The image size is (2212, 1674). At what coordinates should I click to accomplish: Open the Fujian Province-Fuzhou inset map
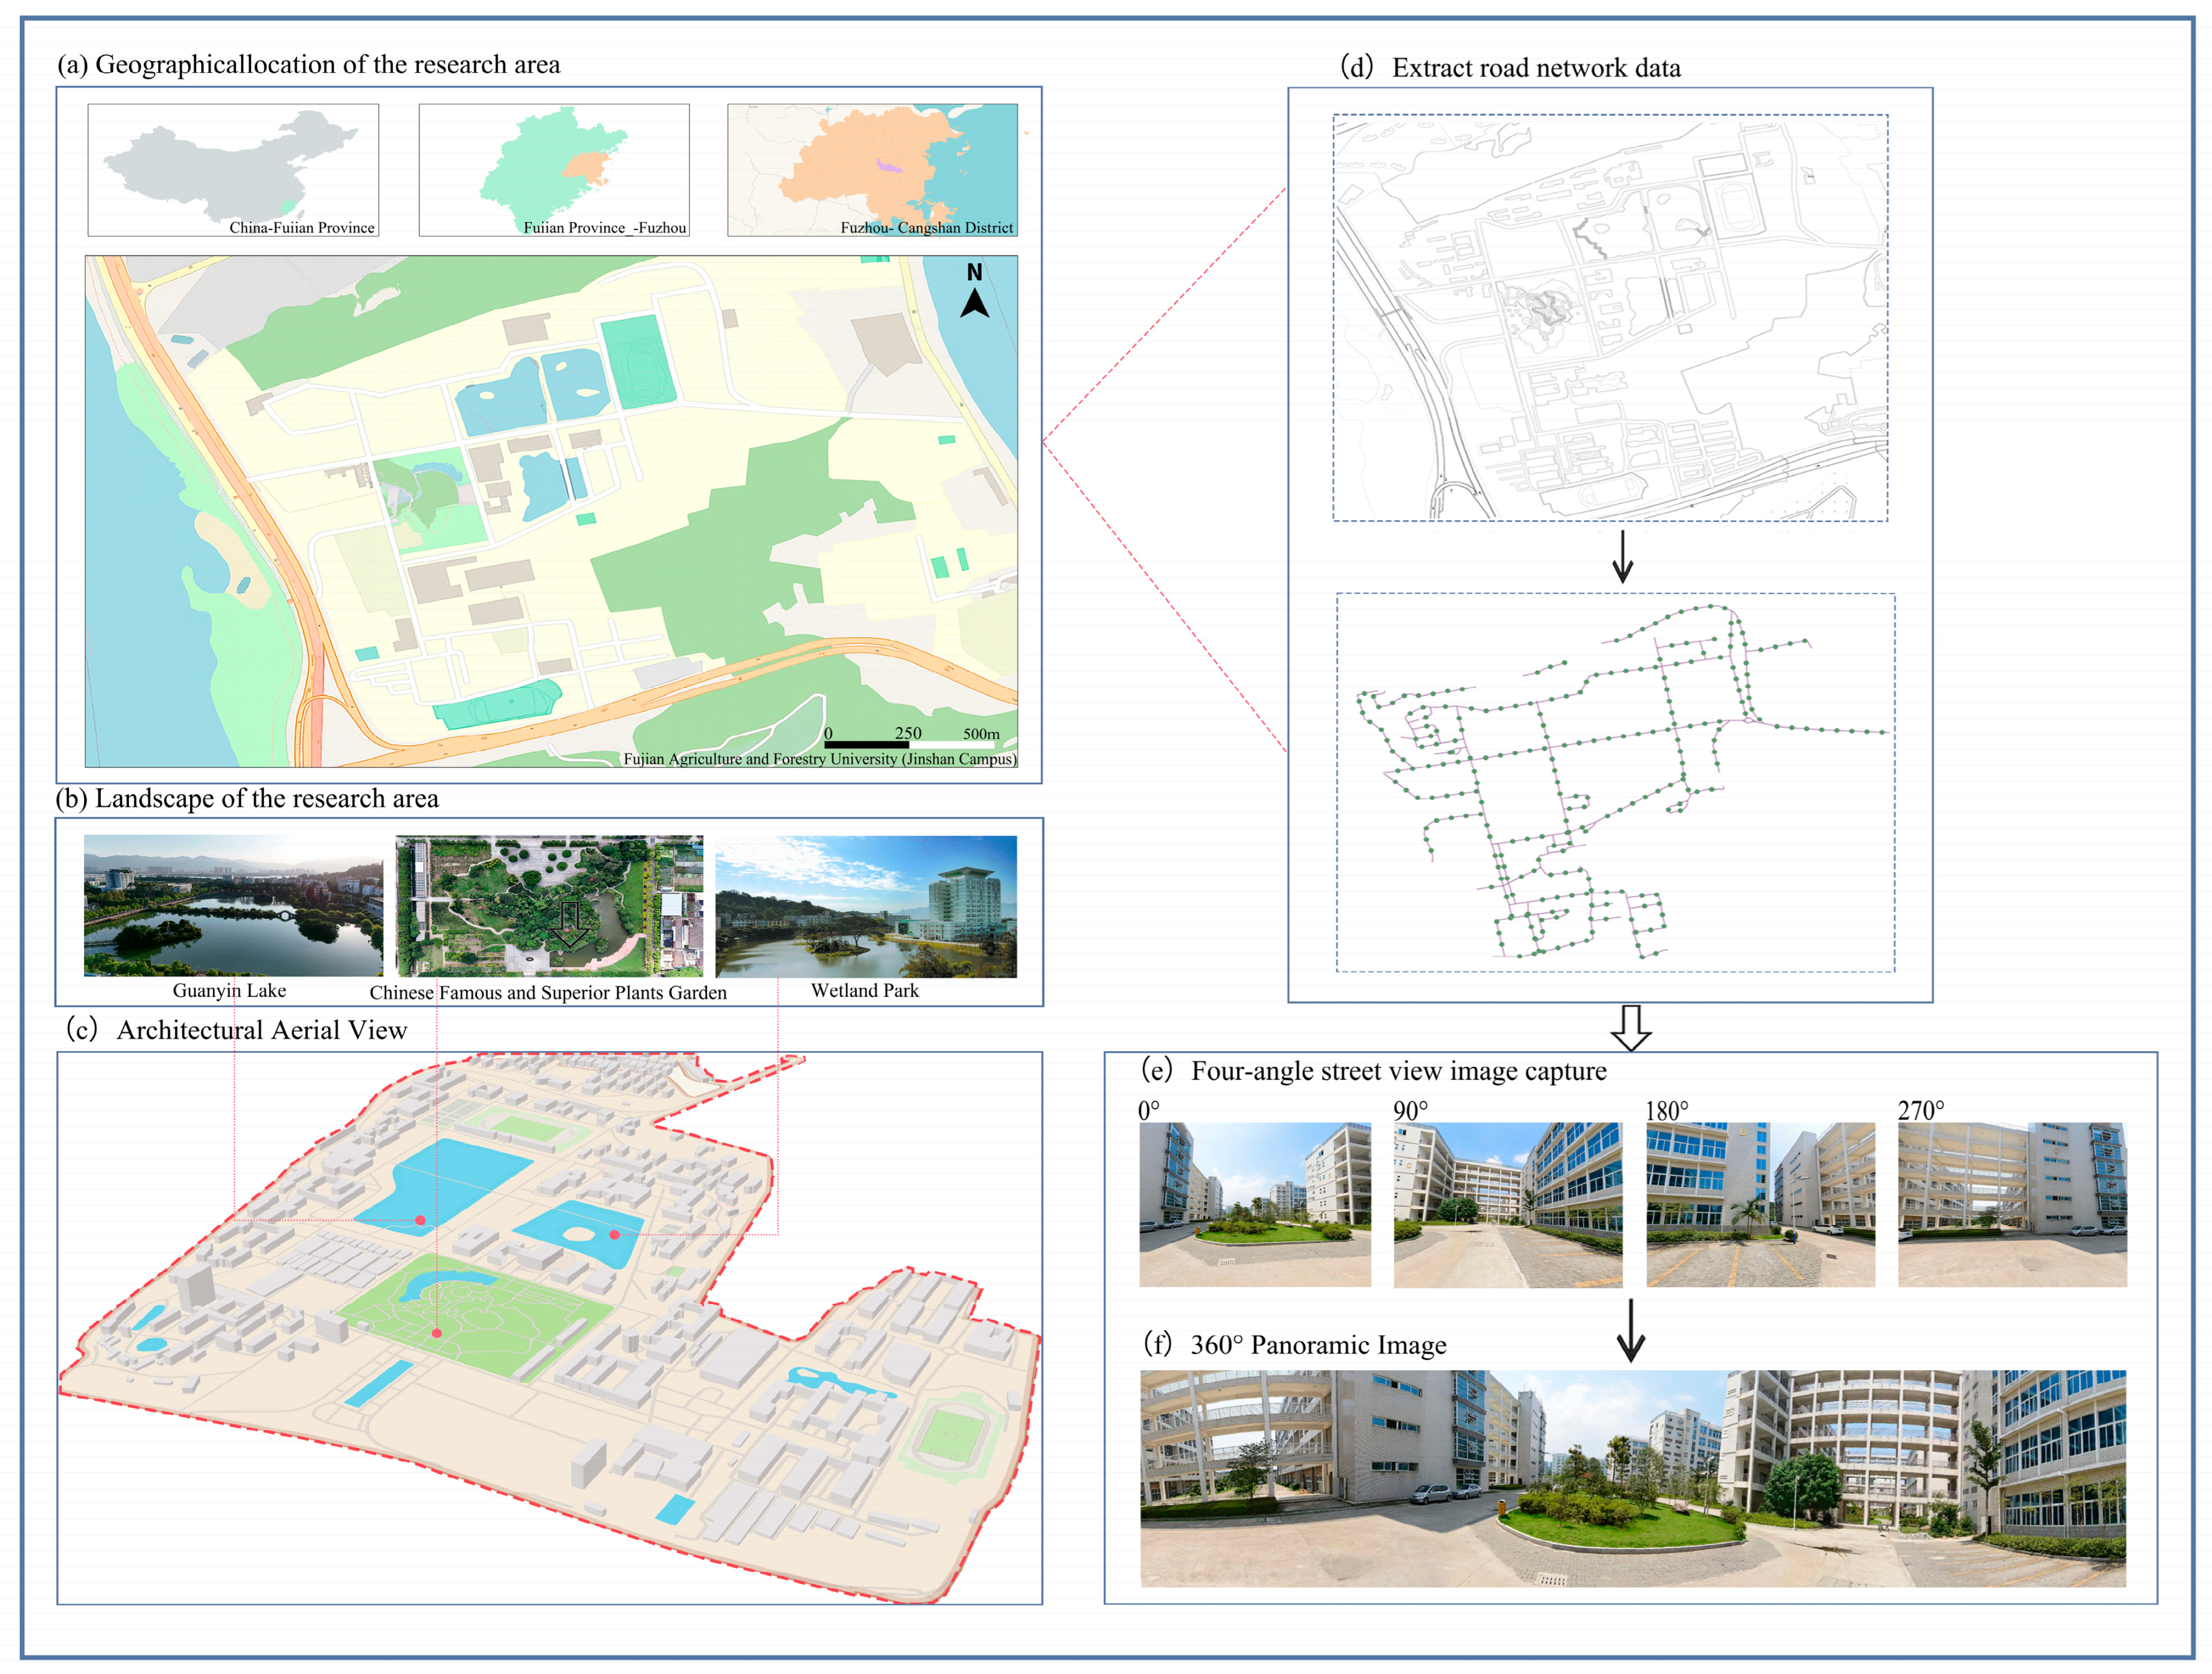pyautogui.click(x=554, y=170)
